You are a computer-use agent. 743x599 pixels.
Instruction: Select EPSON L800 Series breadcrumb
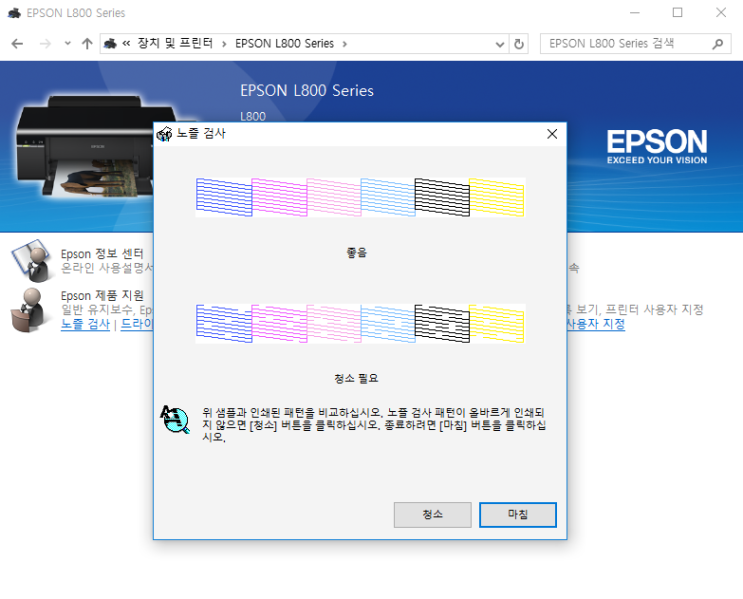pos(284,44)
